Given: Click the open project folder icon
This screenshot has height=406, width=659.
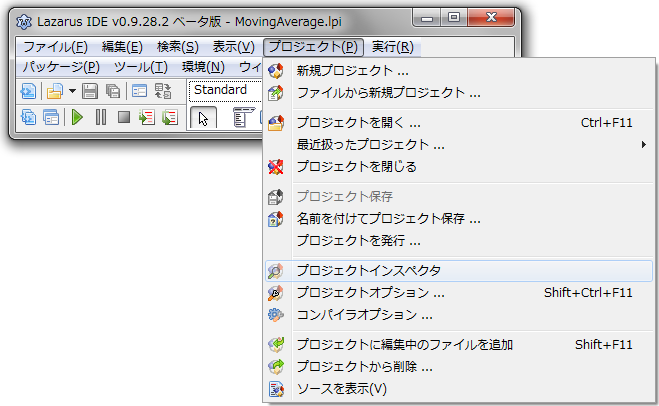Looking at the screenshot, I should coord(276,123).
